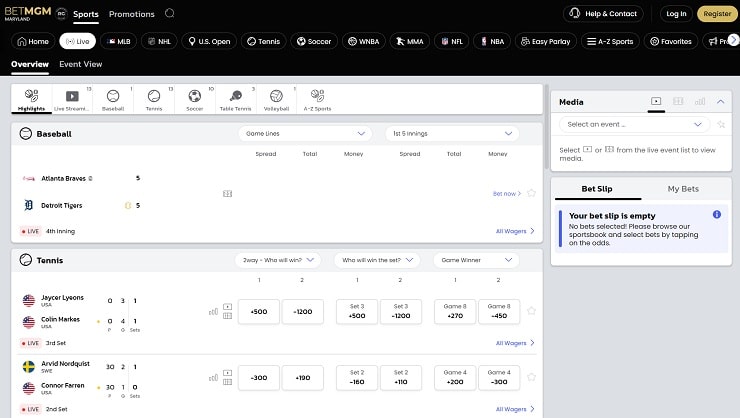Open Help & Contact
Image resolution: width=740 pixels, height=418 pixels.
(x=604, y=14)
